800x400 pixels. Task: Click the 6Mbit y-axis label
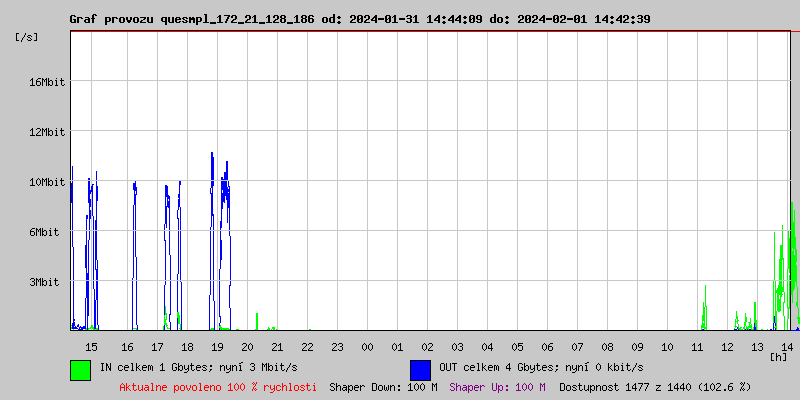tap(44, 232)
